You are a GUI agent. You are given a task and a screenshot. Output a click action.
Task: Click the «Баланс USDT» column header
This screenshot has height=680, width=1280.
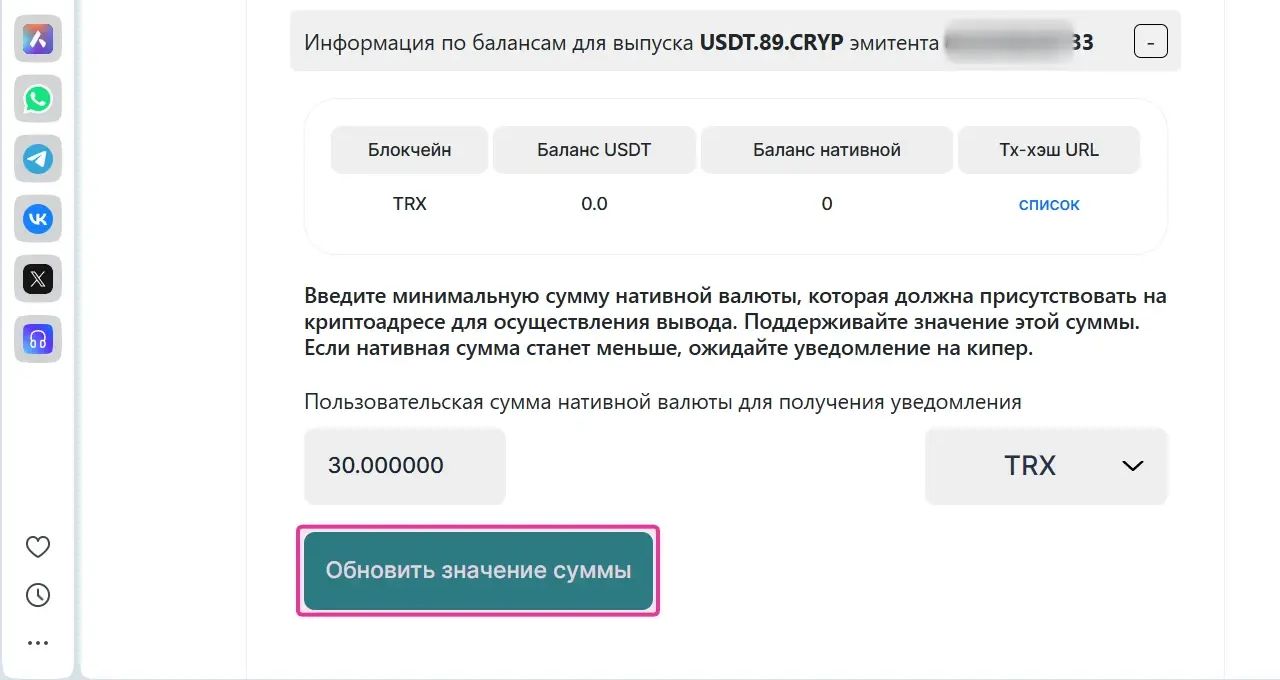(x=594, y=150)
